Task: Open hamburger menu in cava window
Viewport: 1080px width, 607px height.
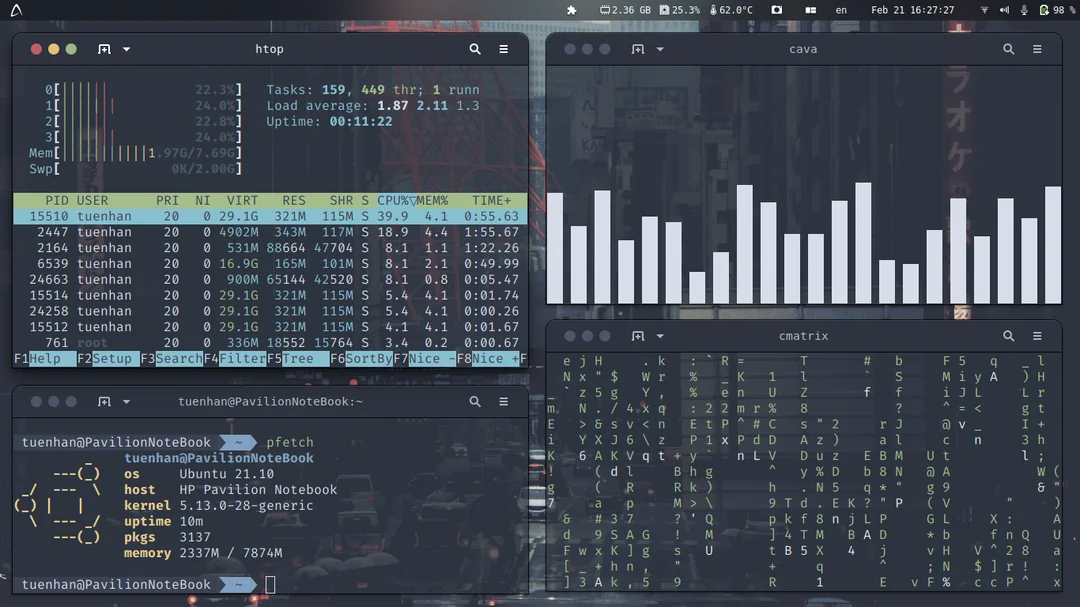Action: pyautogui.click(x=1037, y=49)
